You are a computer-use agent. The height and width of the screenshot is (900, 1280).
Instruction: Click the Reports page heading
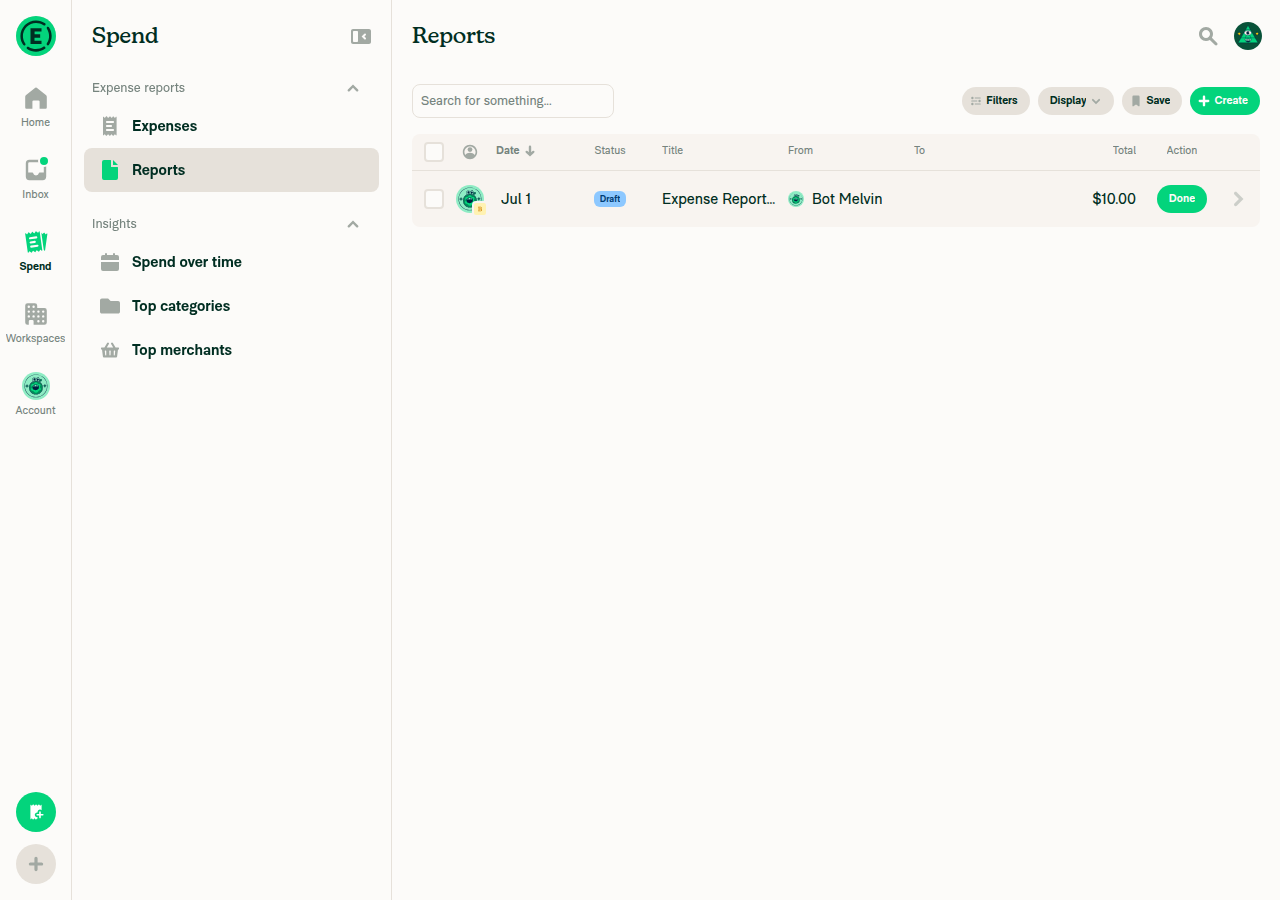click(454, 36)
